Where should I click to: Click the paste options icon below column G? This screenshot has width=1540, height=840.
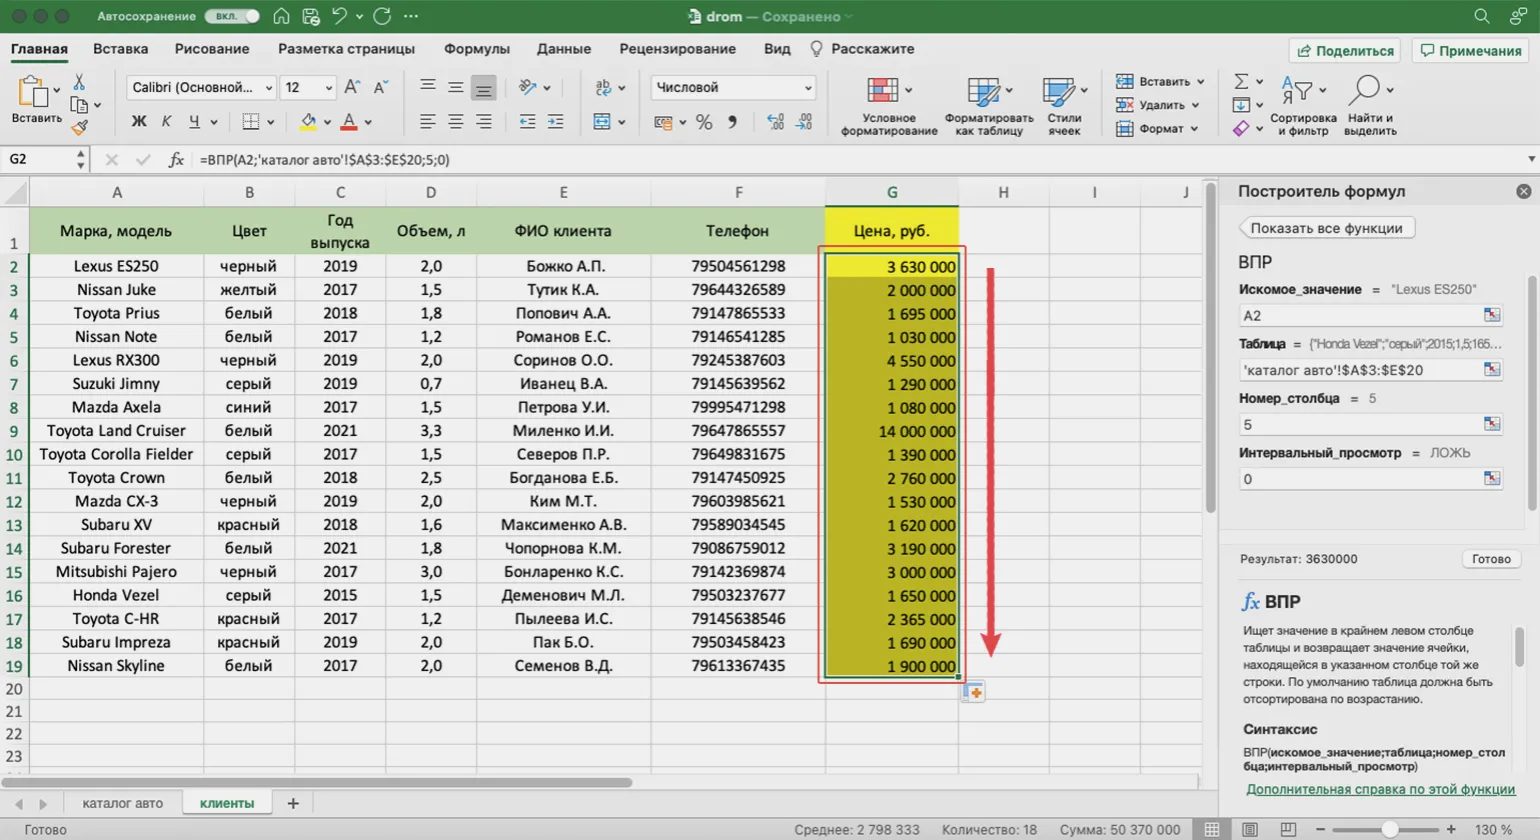tap(973, 692)
